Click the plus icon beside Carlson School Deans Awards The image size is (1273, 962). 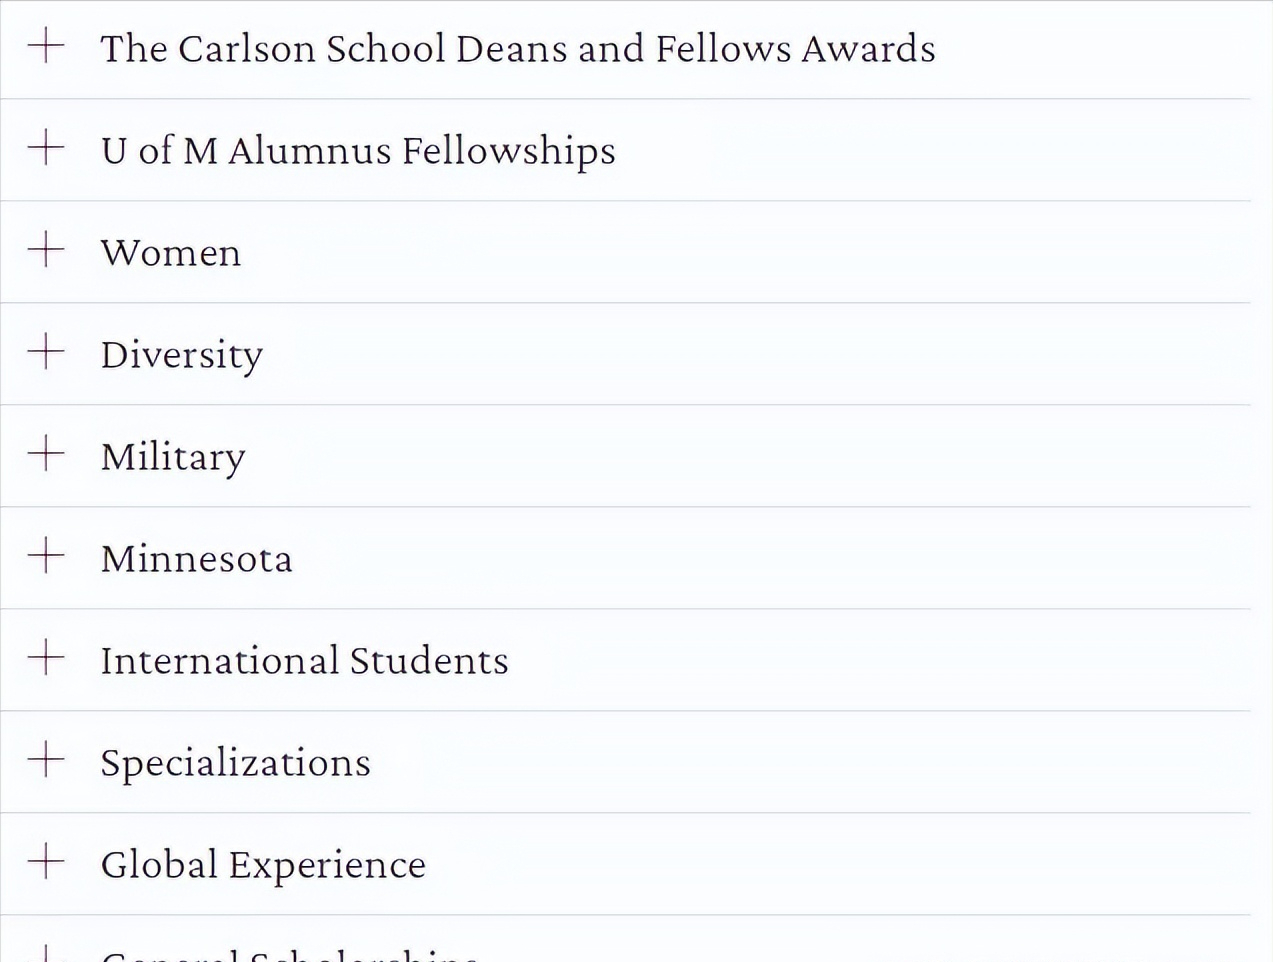pyautogui.click(x=46, y=46)
